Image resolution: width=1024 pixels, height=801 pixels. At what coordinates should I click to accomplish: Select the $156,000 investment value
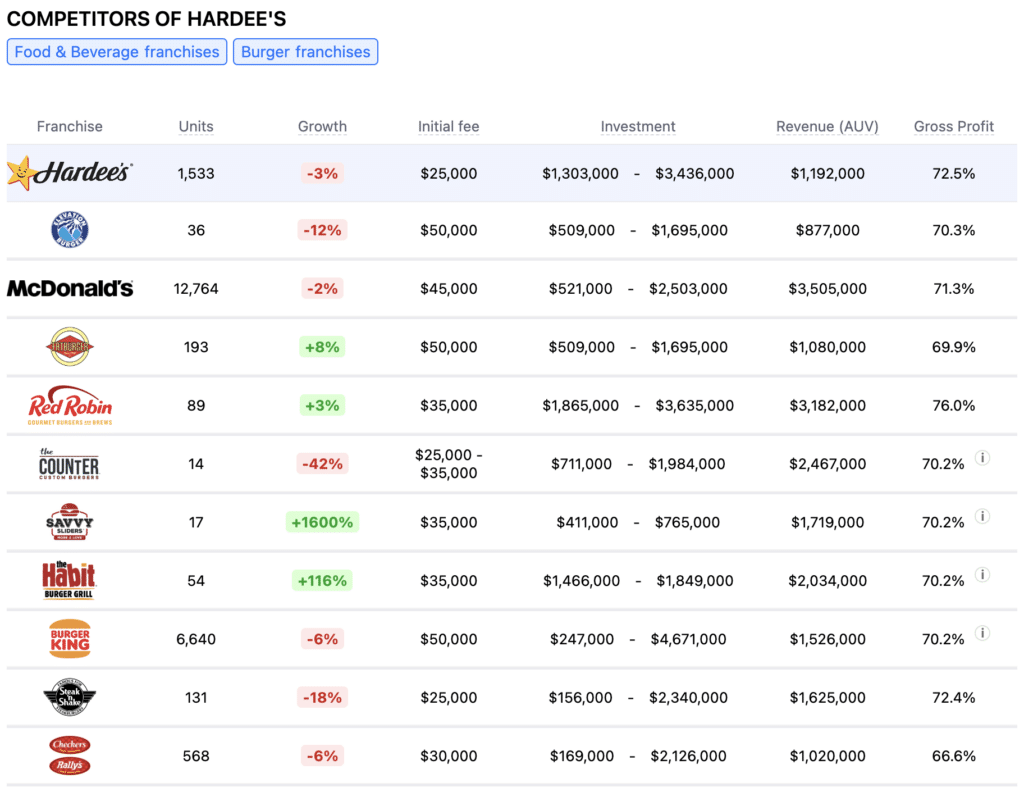click(581, 697)
